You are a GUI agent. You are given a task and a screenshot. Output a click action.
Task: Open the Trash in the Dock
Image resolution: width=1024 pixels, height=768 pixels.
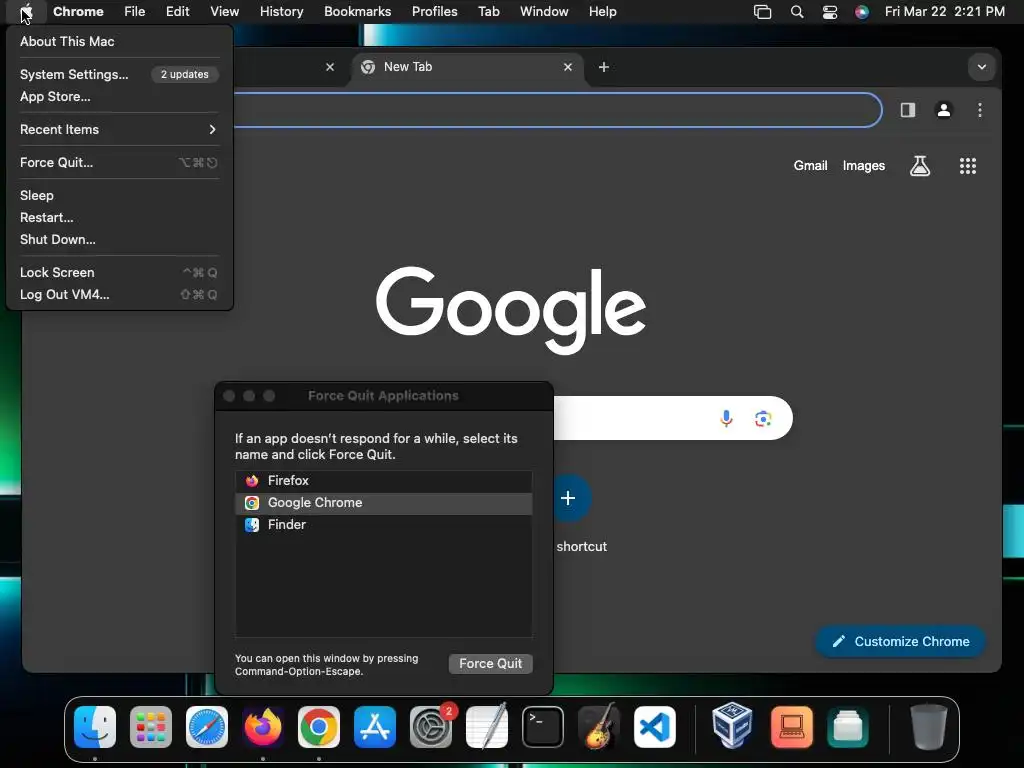click(x=929, y=727)
